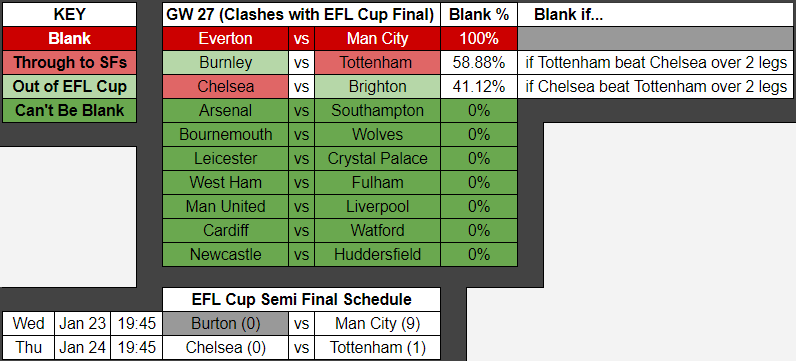Click the Burnley team cell

point(225,62)
